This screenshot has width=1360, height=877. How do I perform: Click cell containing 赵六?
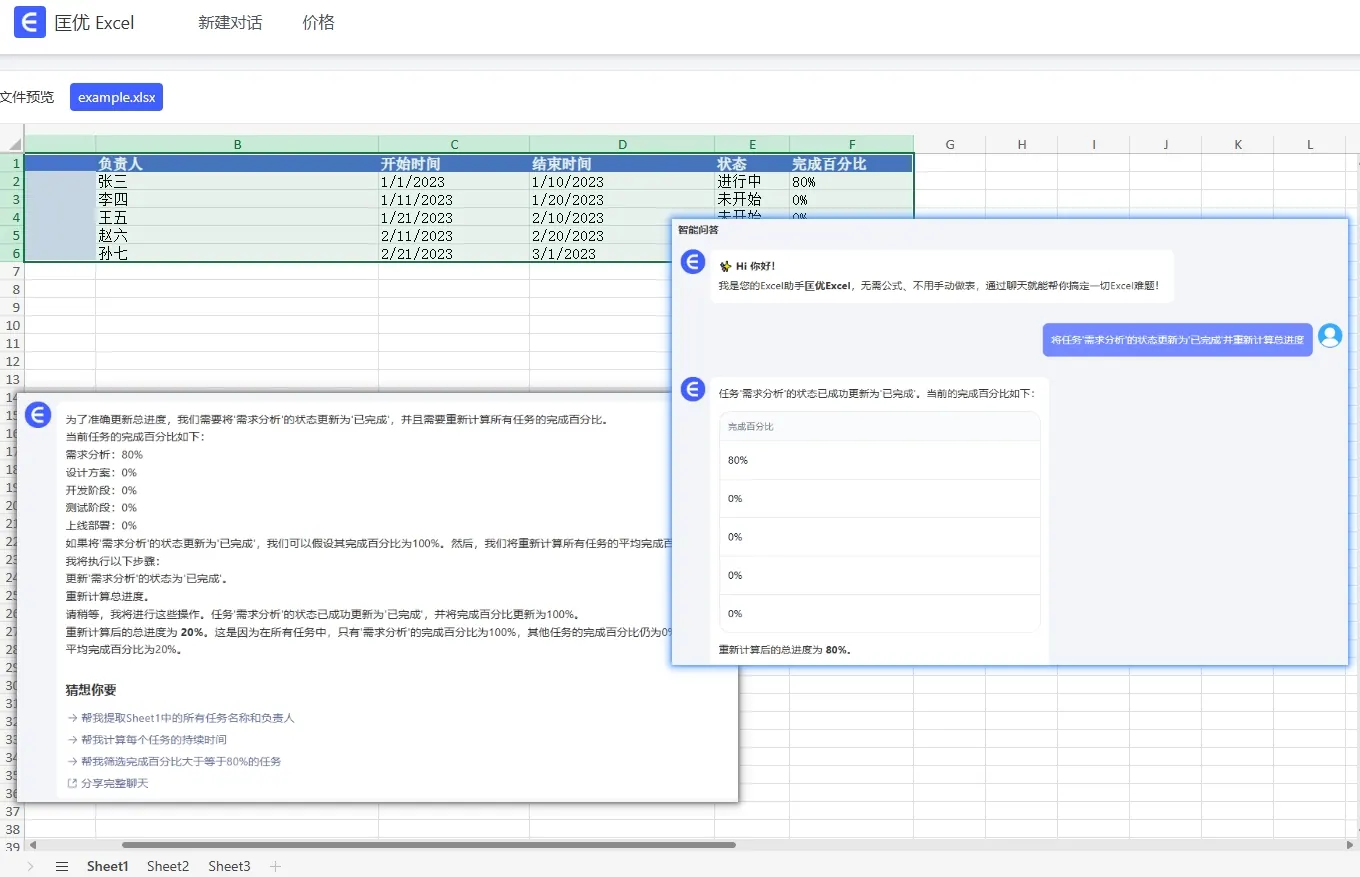pos(237,235)
